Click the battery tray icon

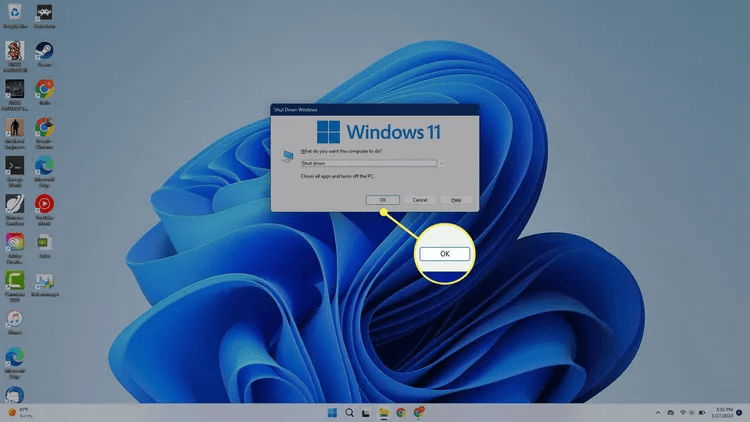click(x=702, y=412)
